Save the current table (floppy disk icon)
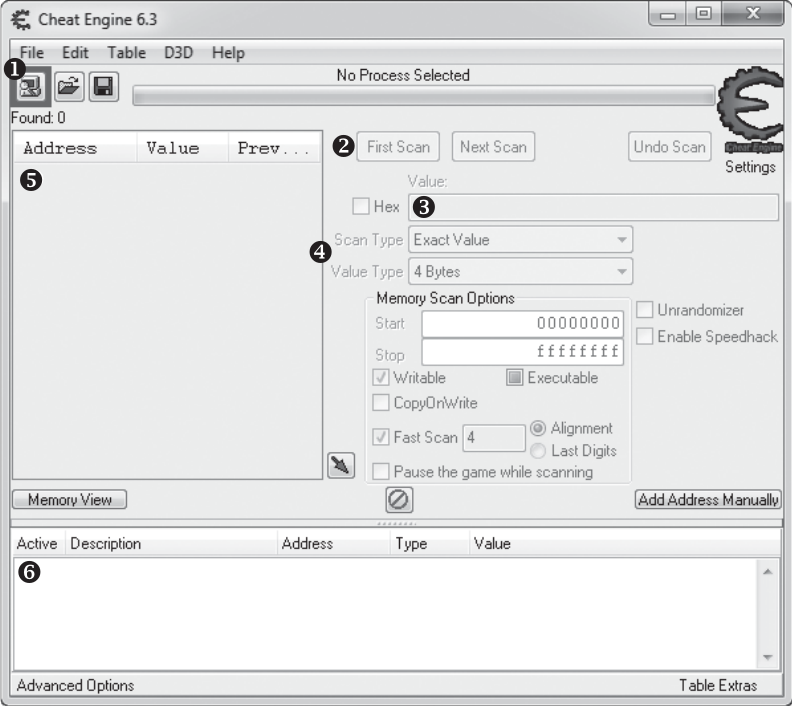This screenshot has height=706, width=792. (104, 87)
